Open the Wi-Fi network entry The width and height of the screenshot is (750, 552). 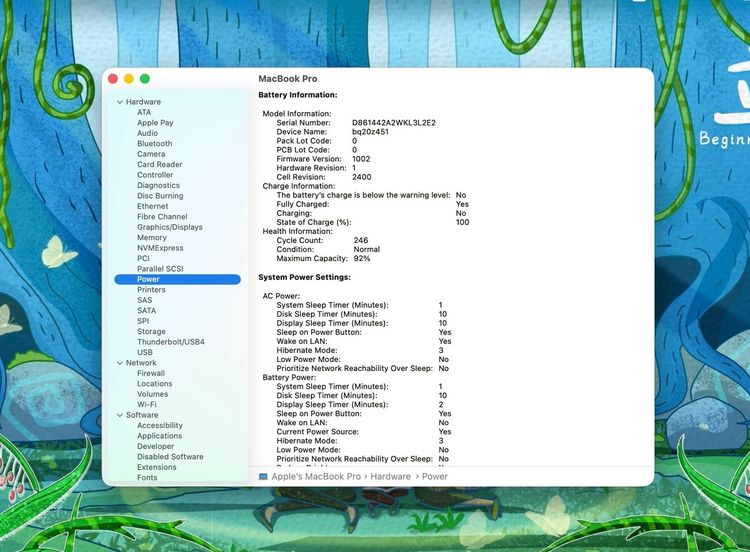148,405
